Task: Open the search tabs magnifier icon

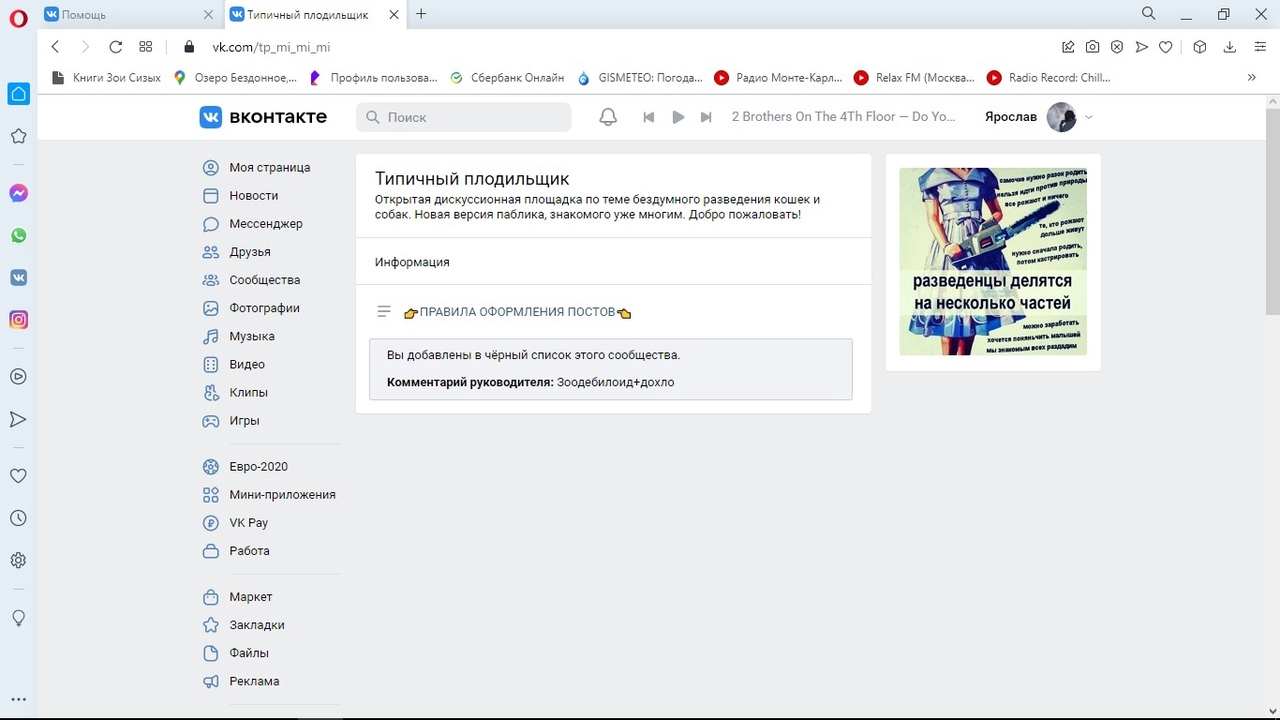Action: point(1149,14)
